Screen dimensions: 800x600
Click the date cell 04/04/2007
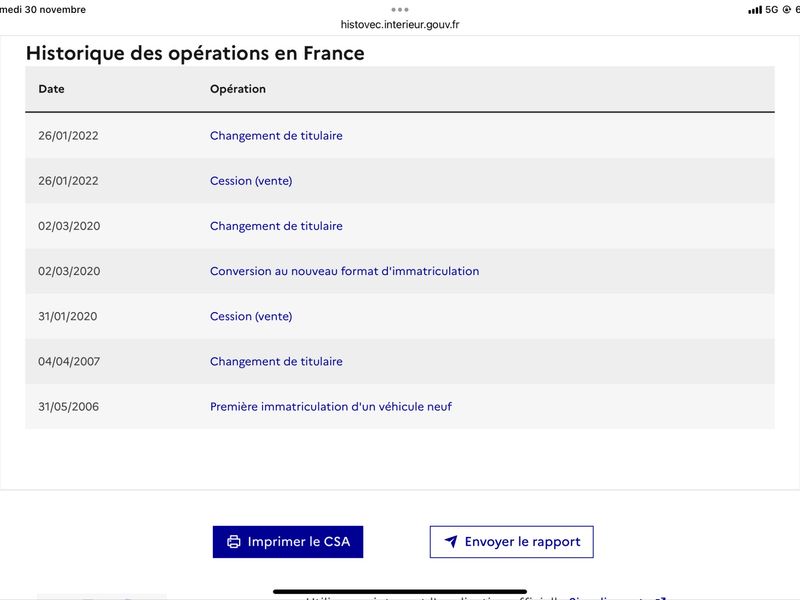69,362
